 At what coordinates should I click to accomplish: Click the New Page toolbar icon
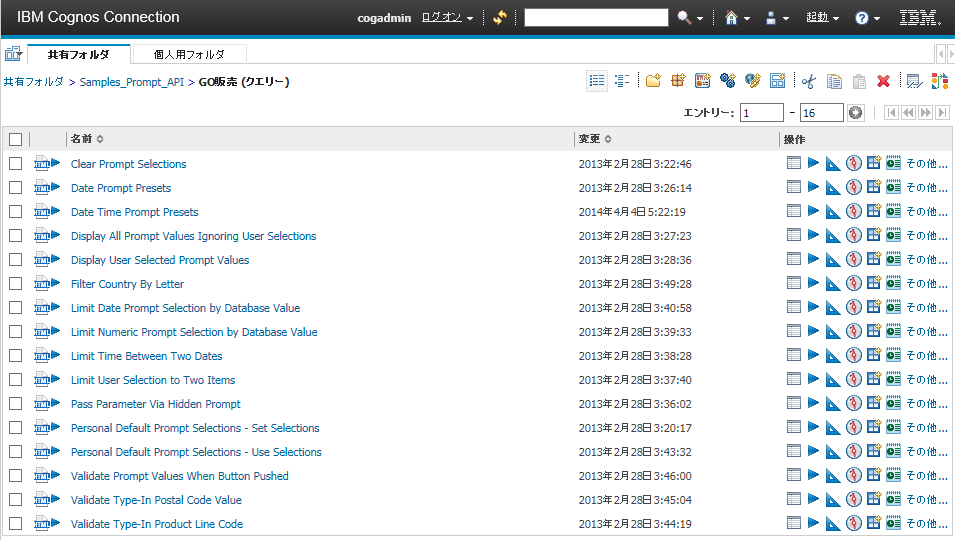(778, 81)
